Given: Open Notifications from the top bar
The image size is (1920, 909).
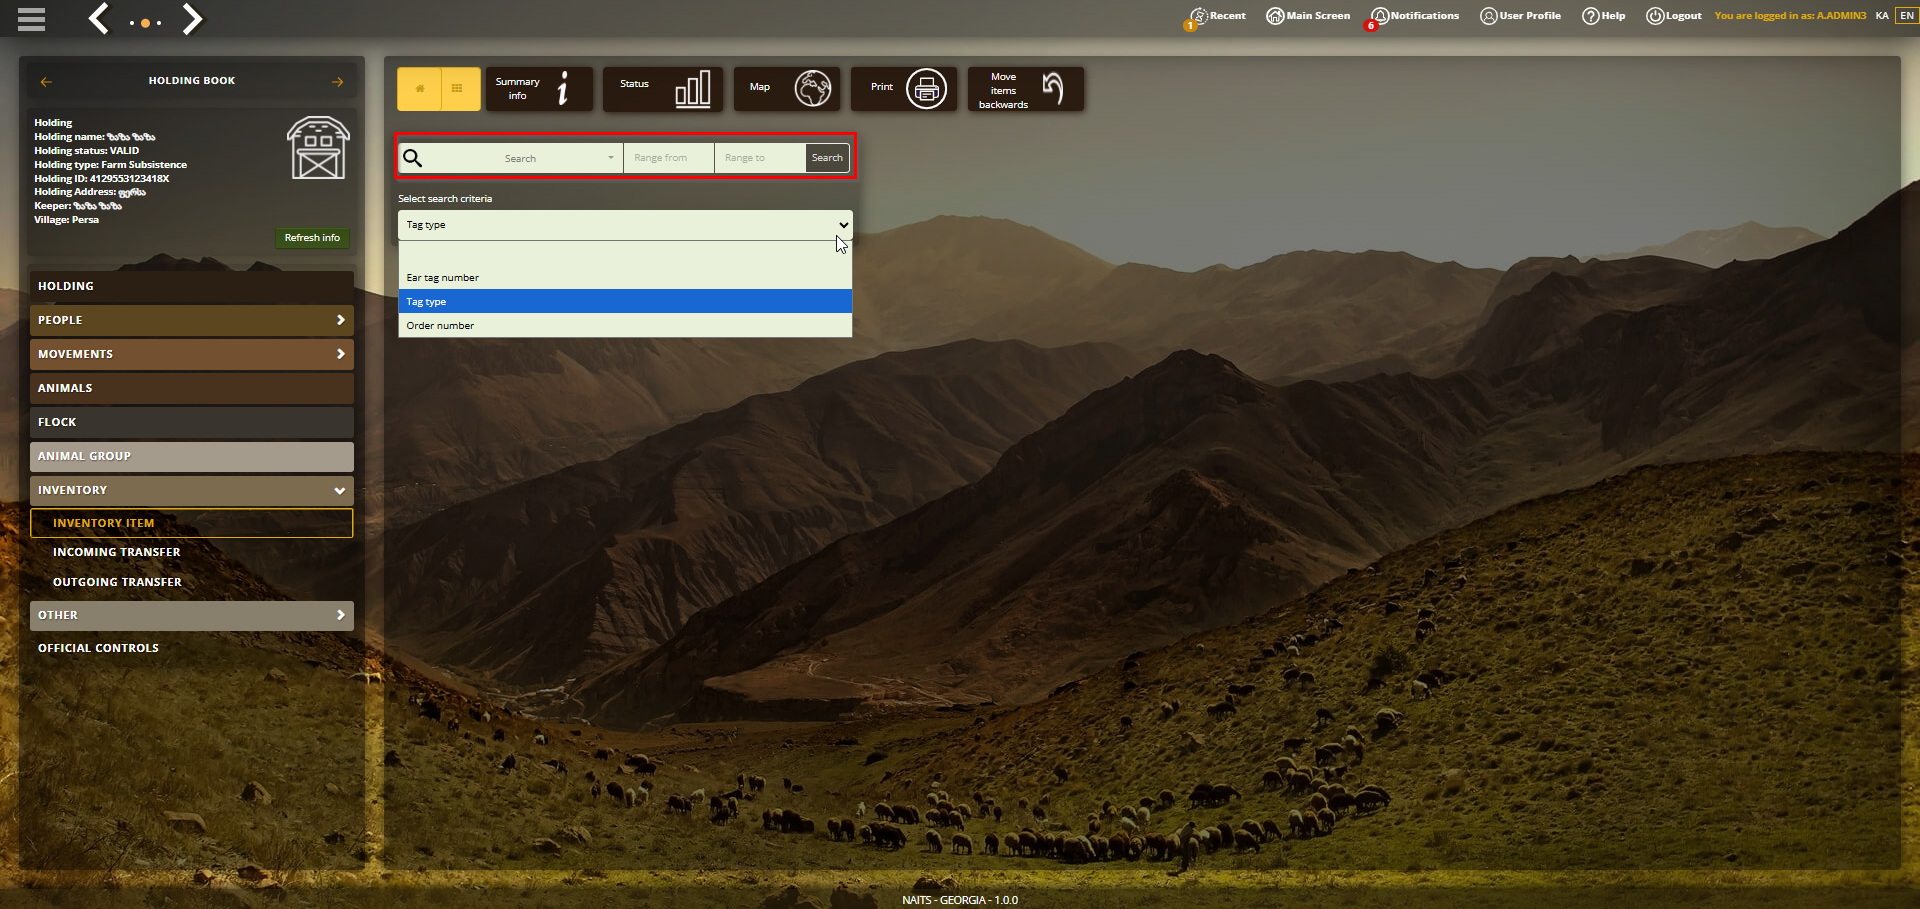Looking at the screenshot, I should click(1415, 16).
